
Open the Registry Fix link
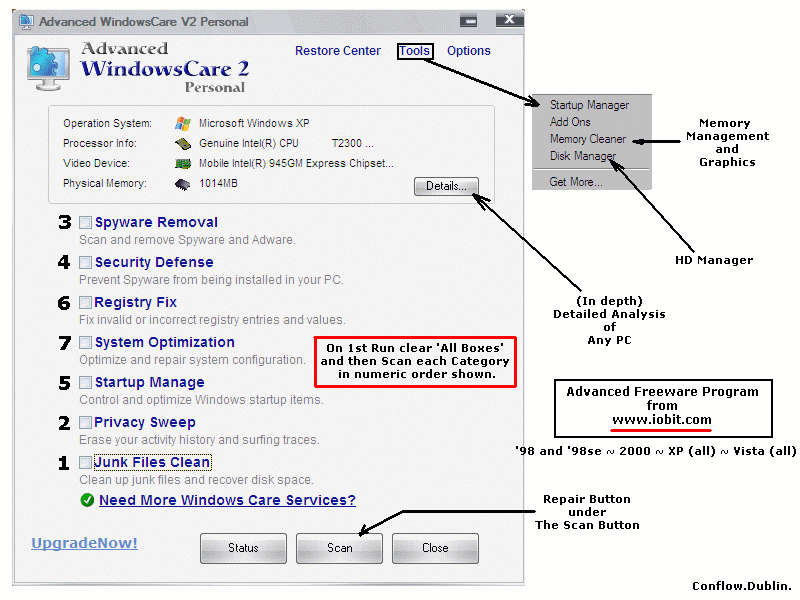(136, 303)
